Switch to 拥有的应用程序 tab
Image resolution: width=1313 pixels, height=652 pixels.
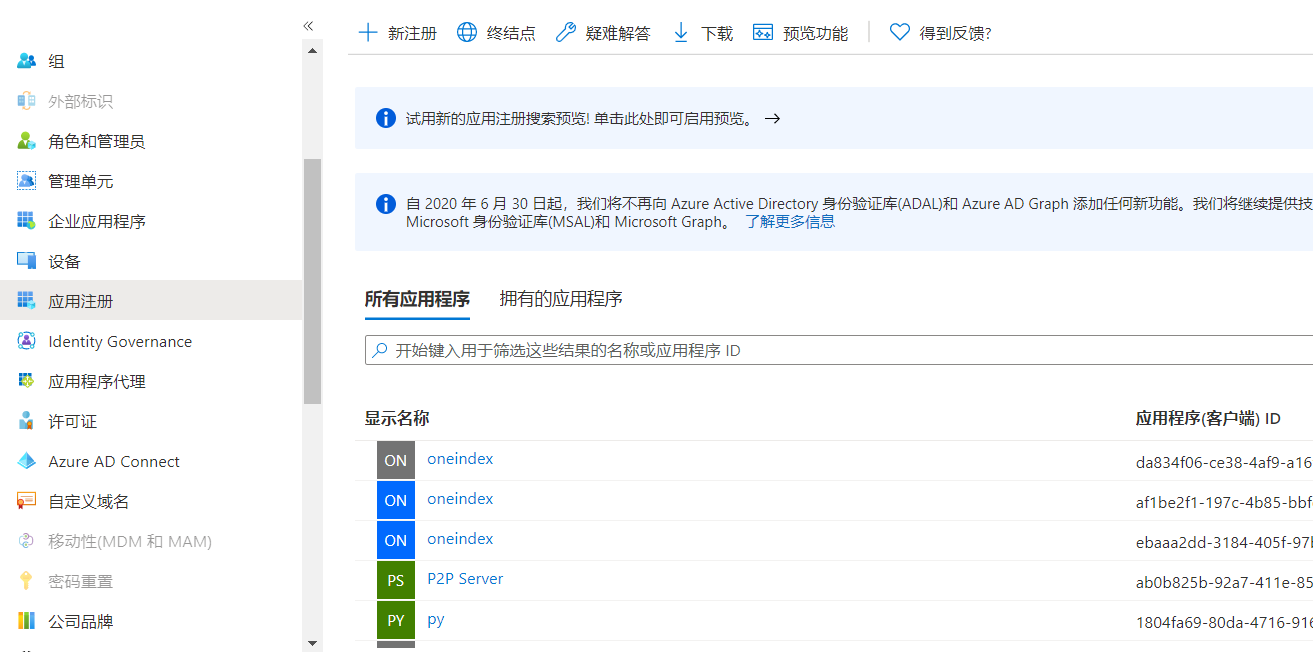click(x=561, y=299)
